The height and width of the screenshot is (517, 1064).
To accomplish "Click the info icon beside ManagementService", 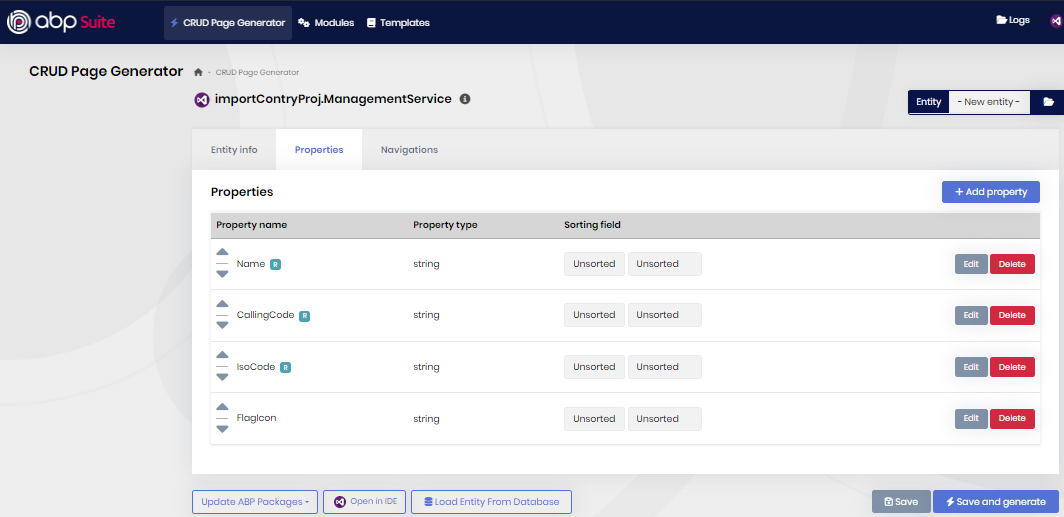I will coord(465,100).
